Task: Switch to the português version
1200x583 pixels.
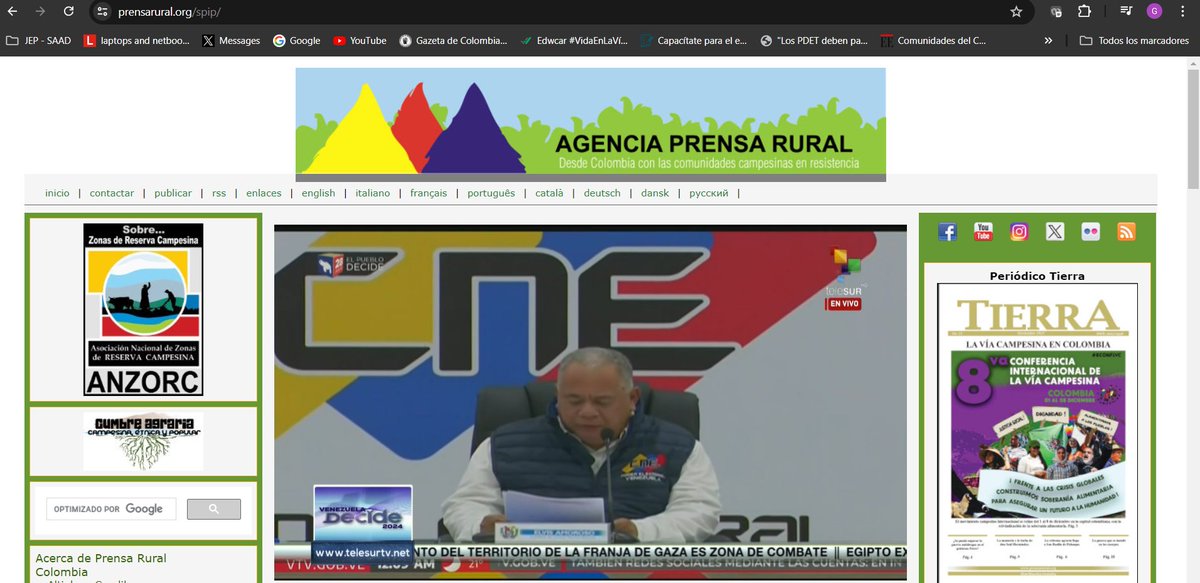Action: (x=491, y=193)
